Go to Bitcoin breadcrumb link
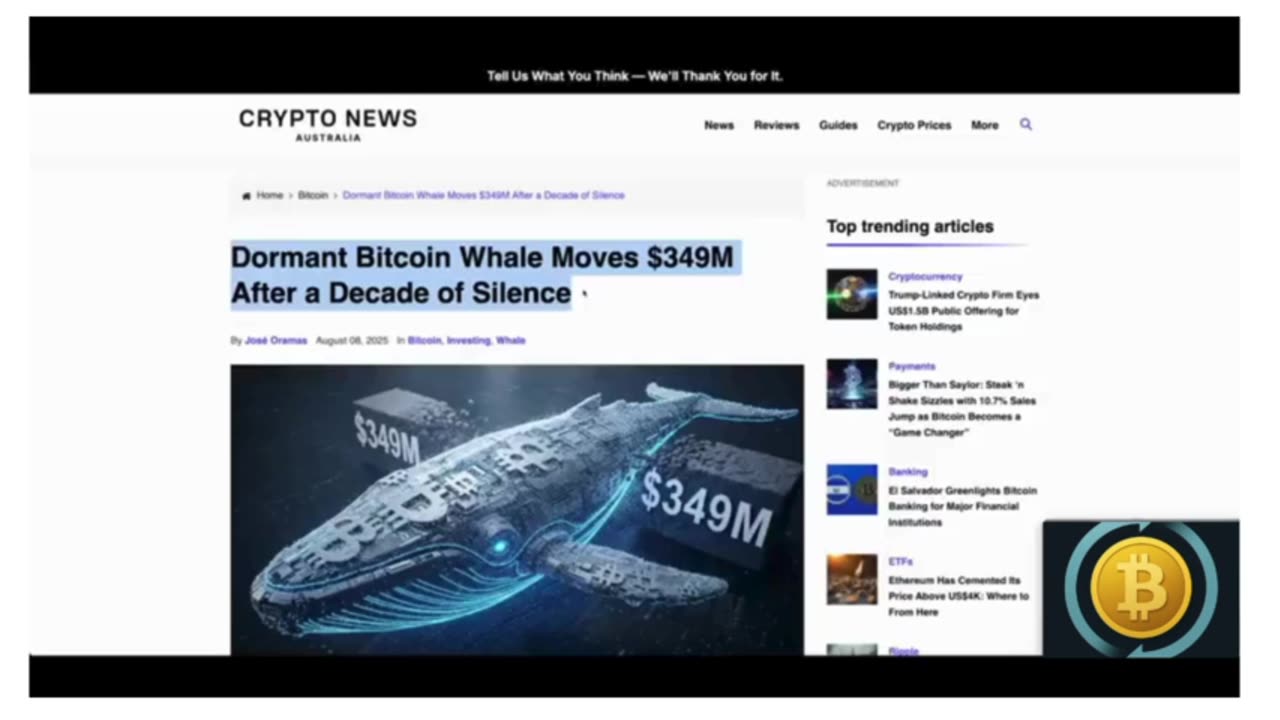 click(313, 195)
